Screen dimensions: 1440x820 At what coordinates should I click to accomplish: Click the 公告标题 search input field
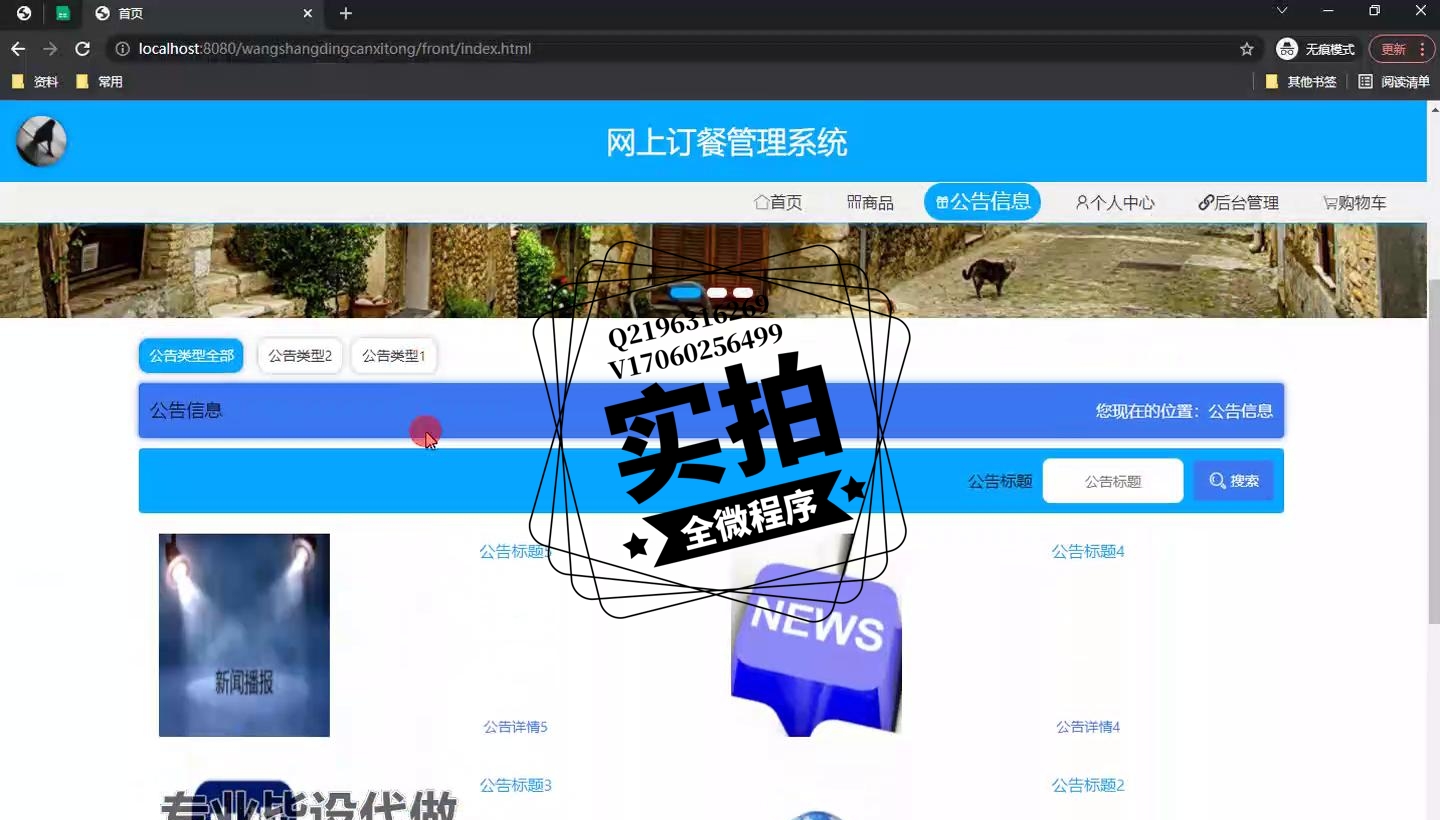[x=1113, y=481]
